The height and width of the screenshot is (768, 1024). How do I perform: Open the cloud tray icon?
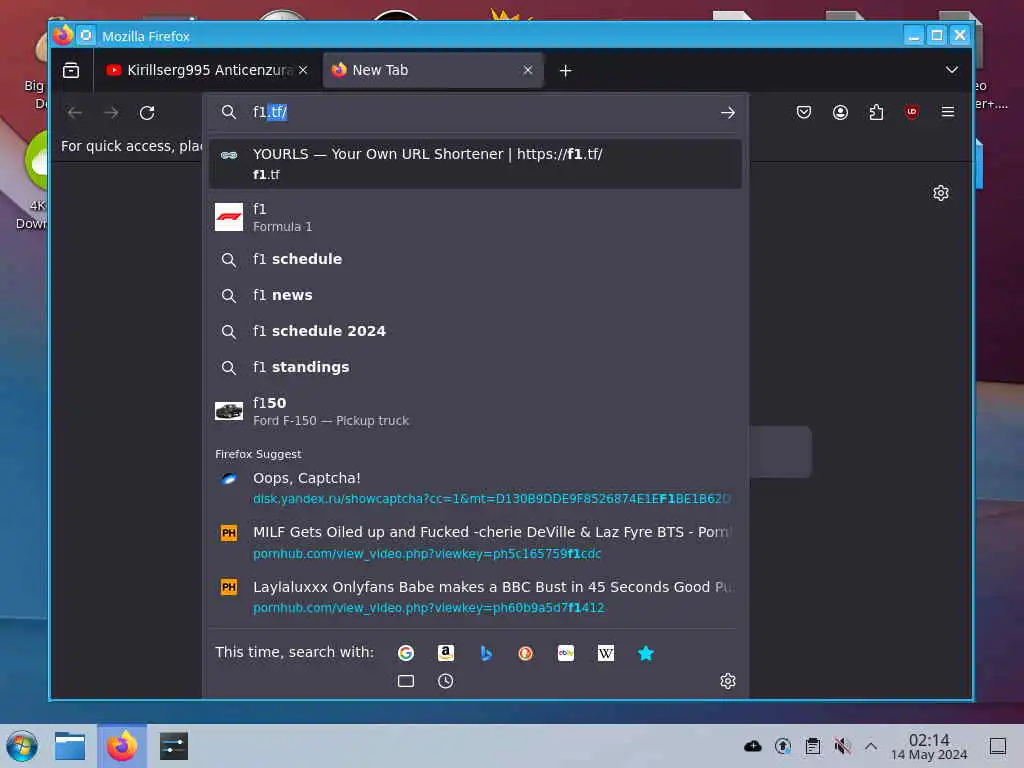click(x=752, y=746)
